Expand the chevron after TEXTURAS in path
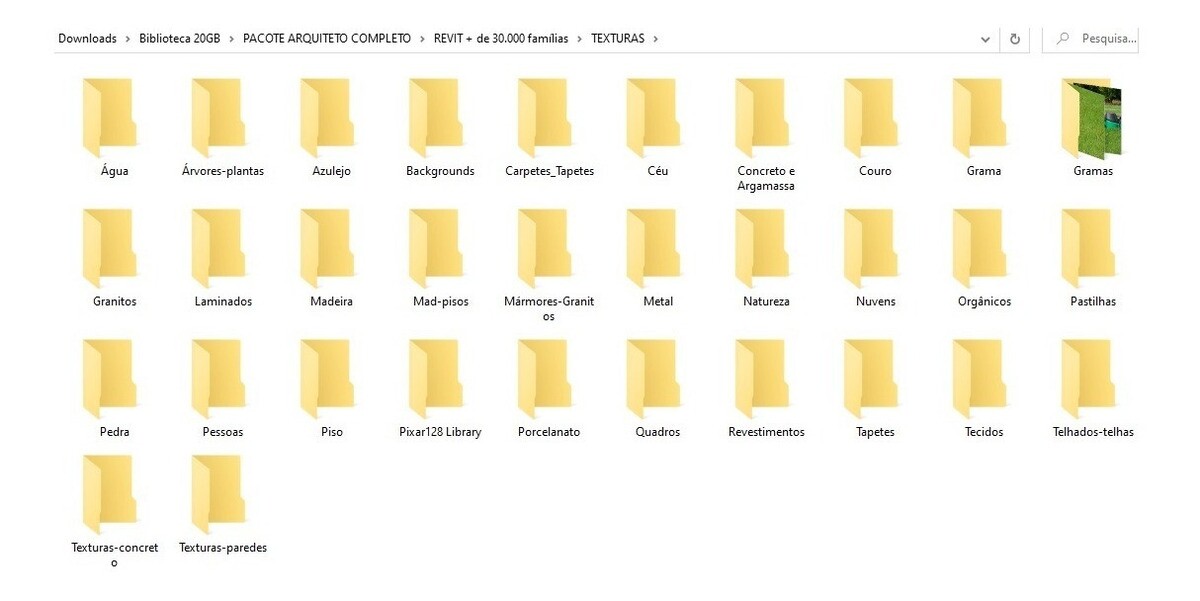 coord(655,39)
